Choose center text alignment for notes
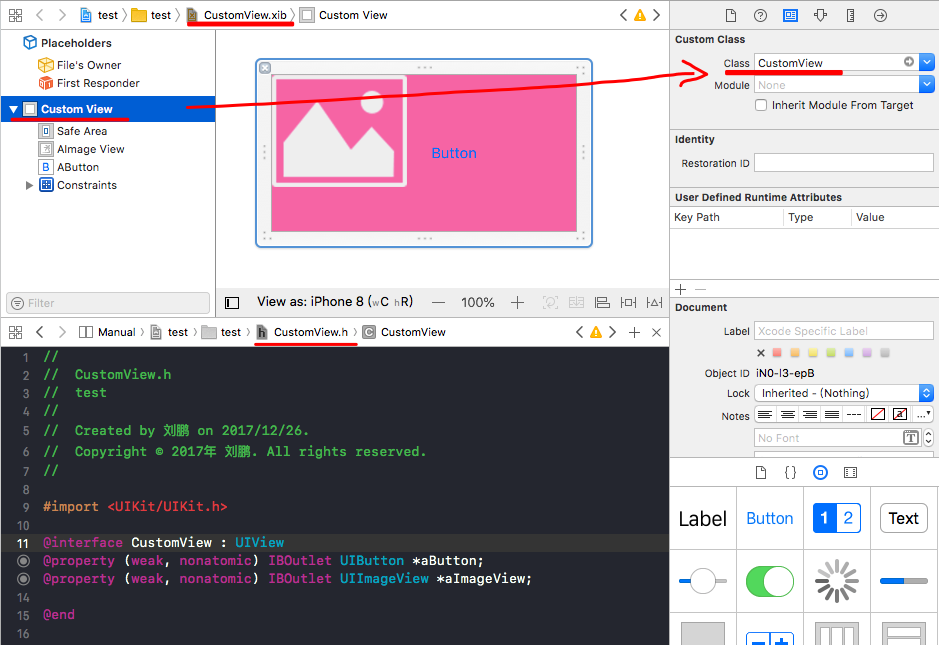 point(787,414)
